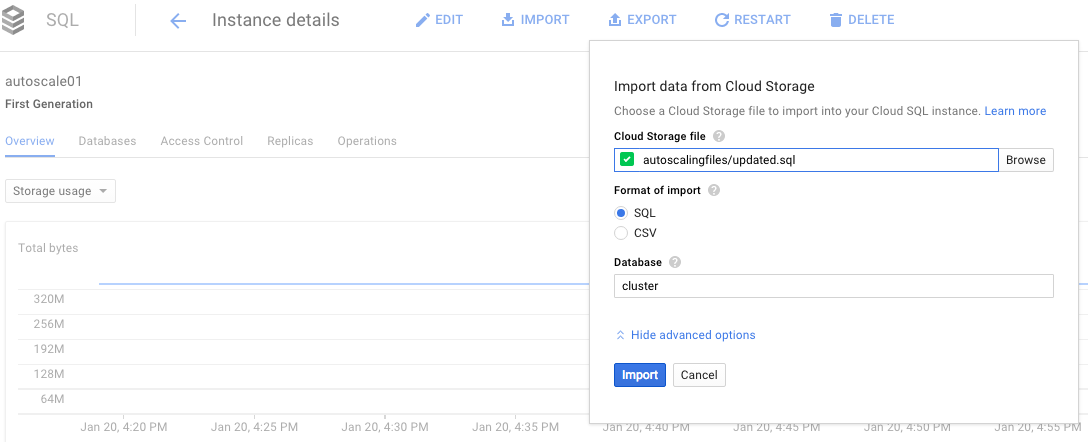The width and height of the screenshot is (1088, 442).
Task: Select the SQL format radio button
Action: (621, 214)
